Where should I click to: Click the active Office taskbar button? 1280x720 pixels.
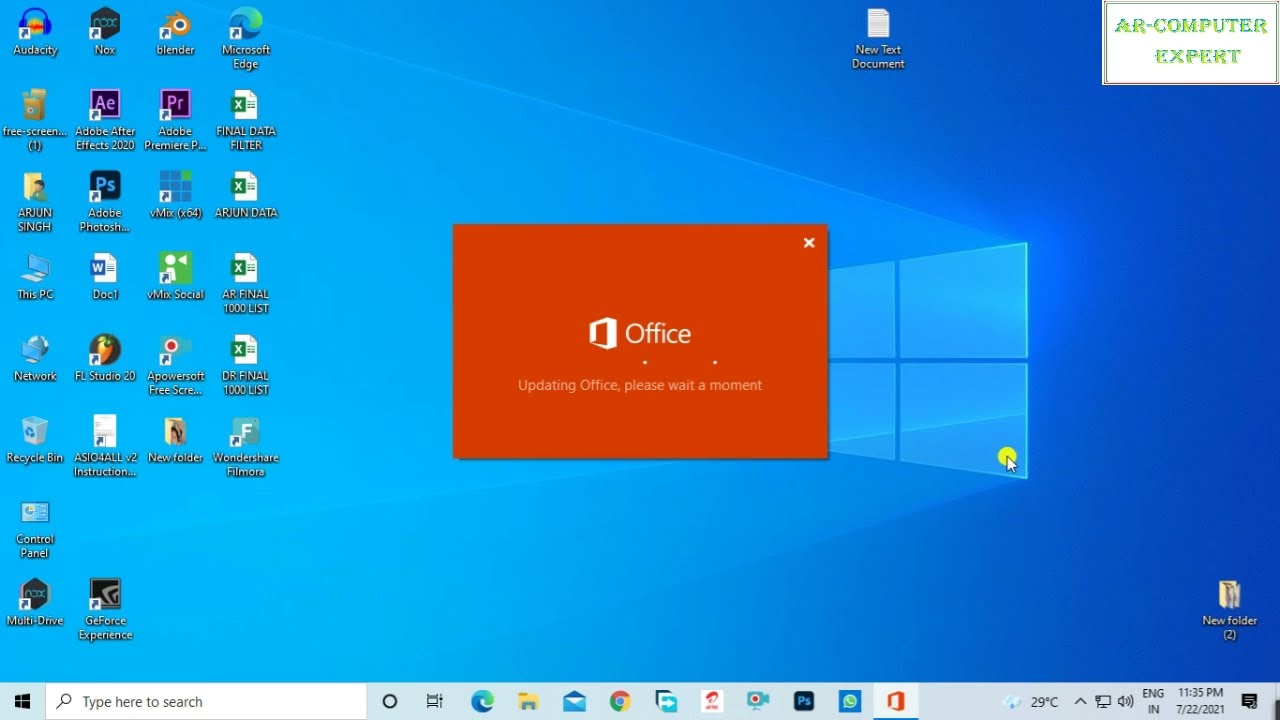point(896,701)
